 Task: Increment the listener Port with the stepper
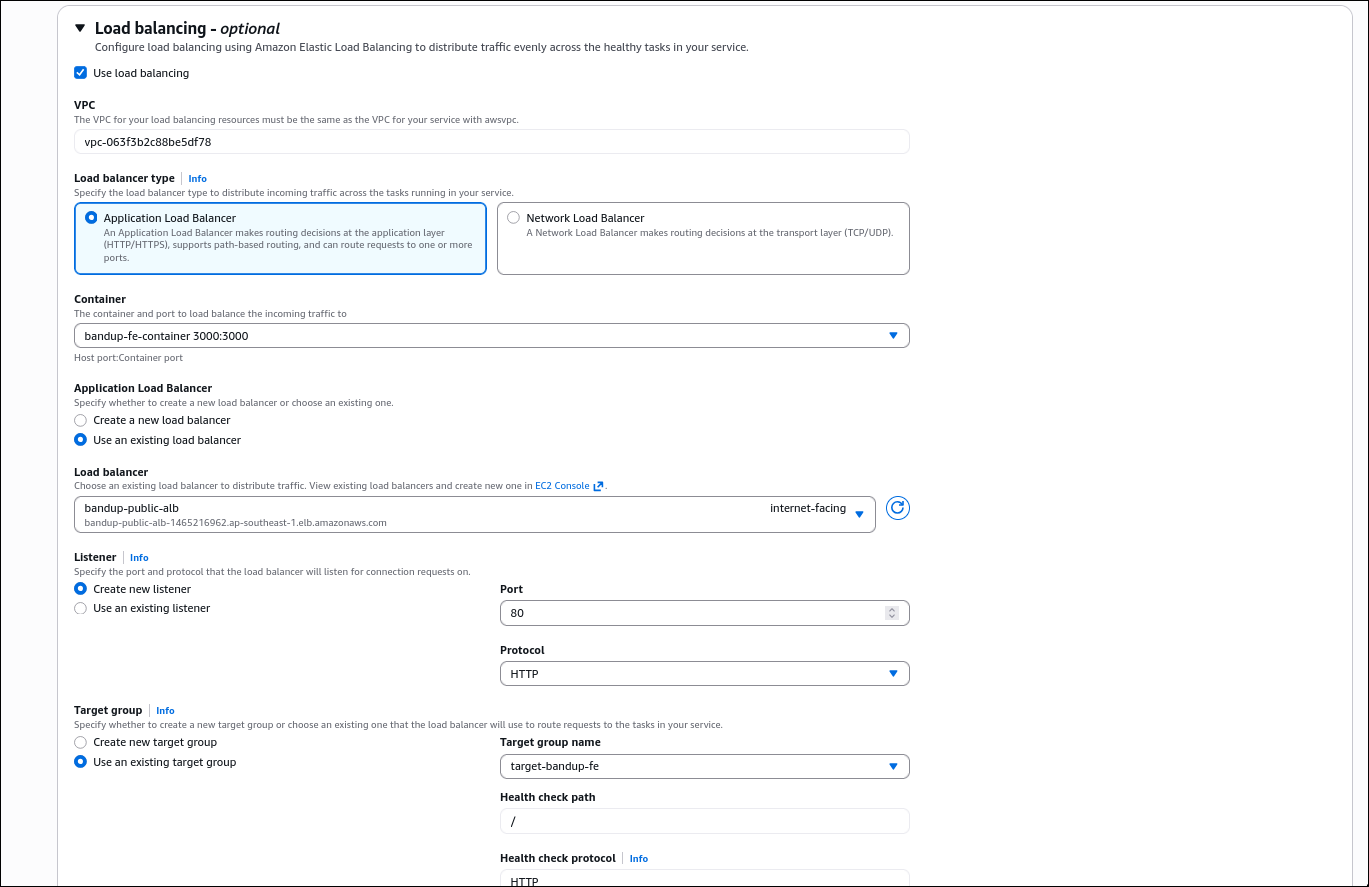point(891,608)
